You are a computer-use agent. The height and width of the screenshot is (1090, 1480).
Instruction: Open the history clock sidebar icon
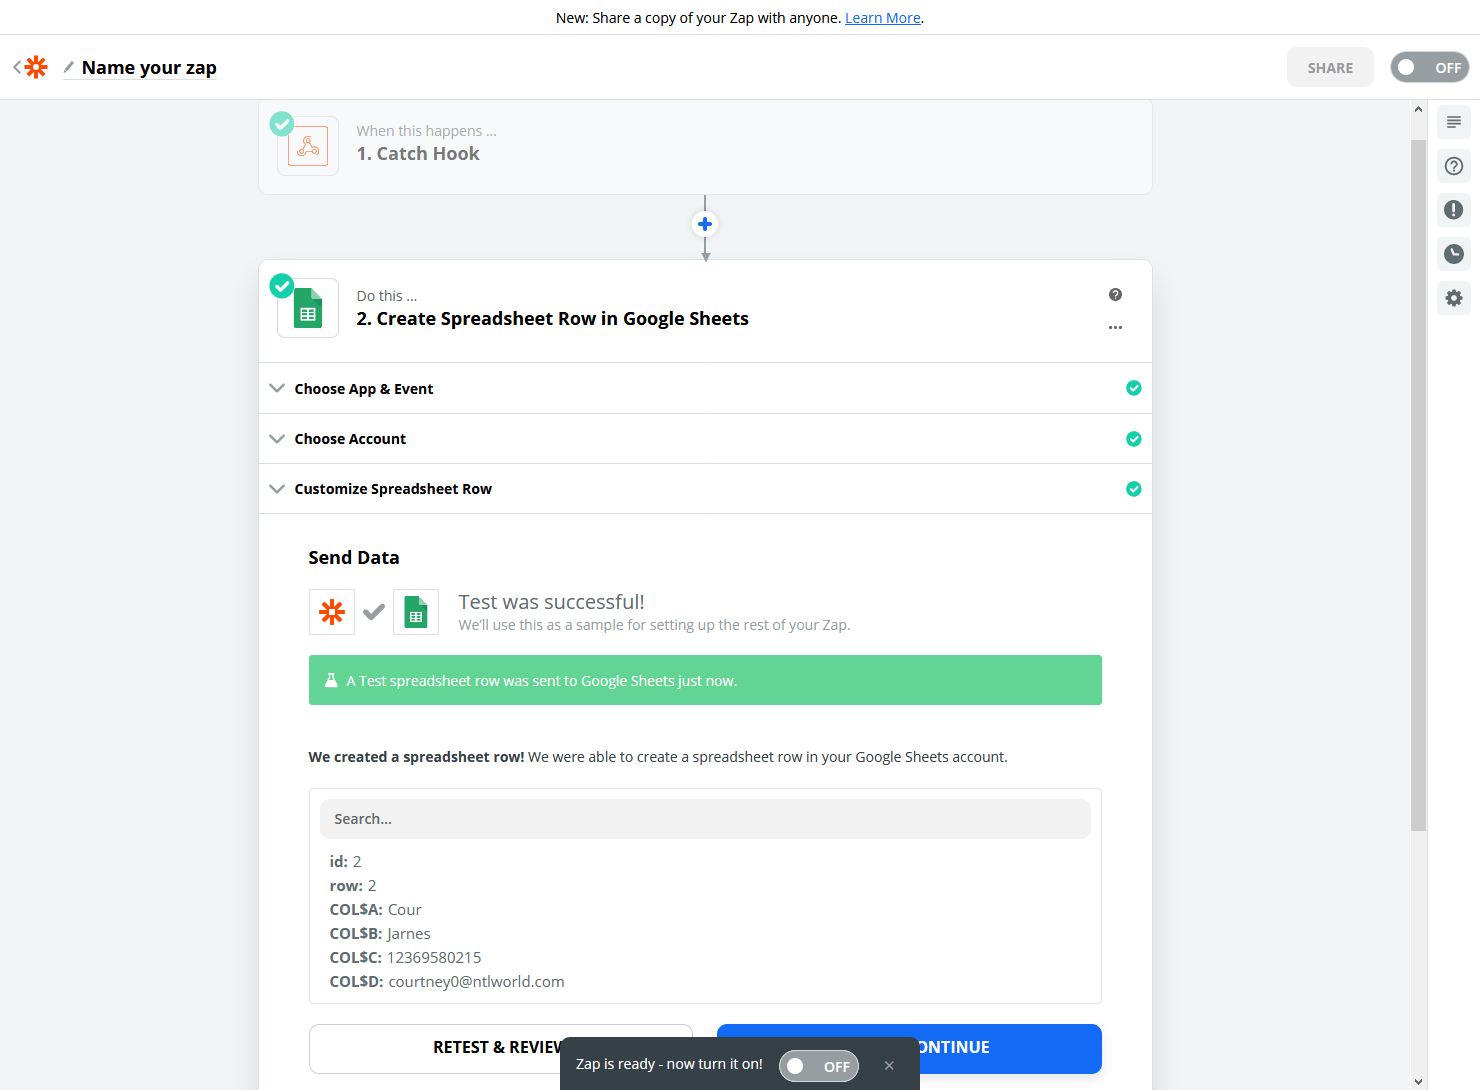tap(1454, 254)
